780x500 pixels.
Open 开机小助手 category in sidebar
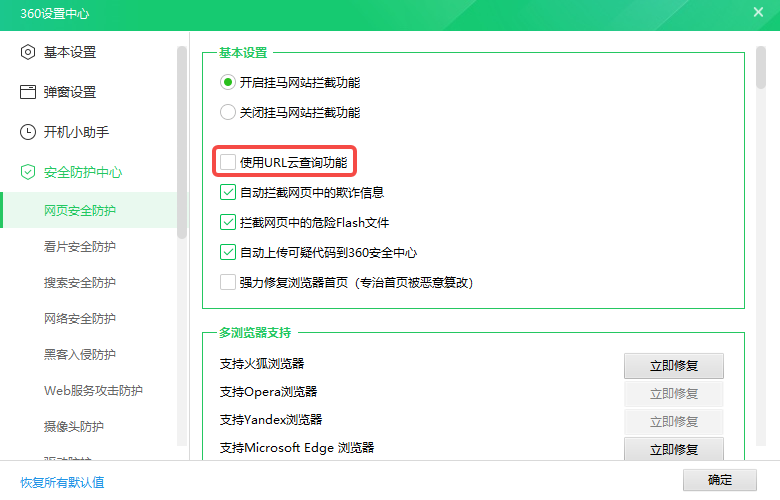tap(76, 132)
